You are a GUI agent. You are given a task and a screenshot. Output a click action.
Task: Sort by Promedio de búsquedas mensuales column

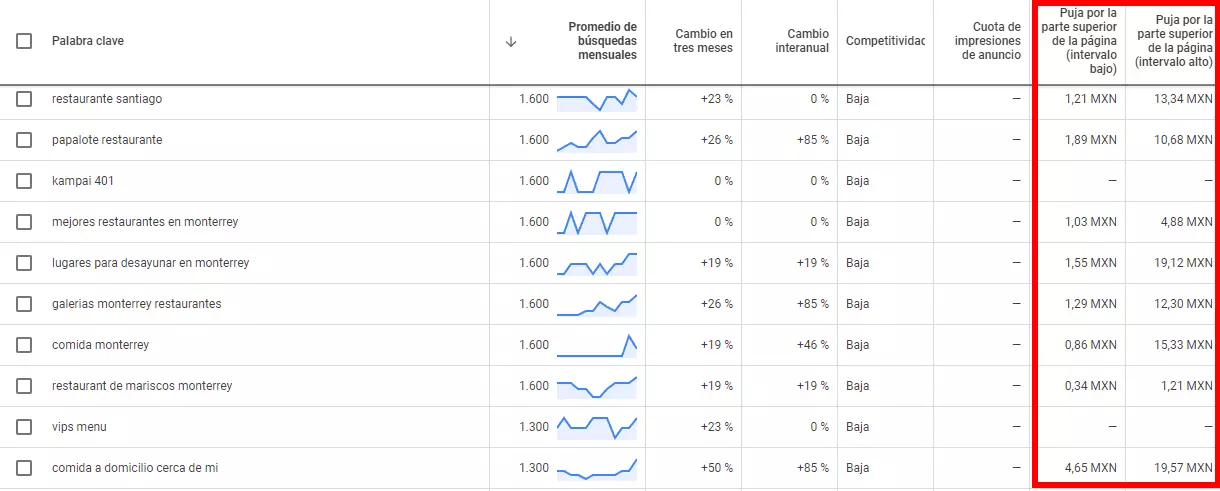pyautogui.click(x=602, y=41)
